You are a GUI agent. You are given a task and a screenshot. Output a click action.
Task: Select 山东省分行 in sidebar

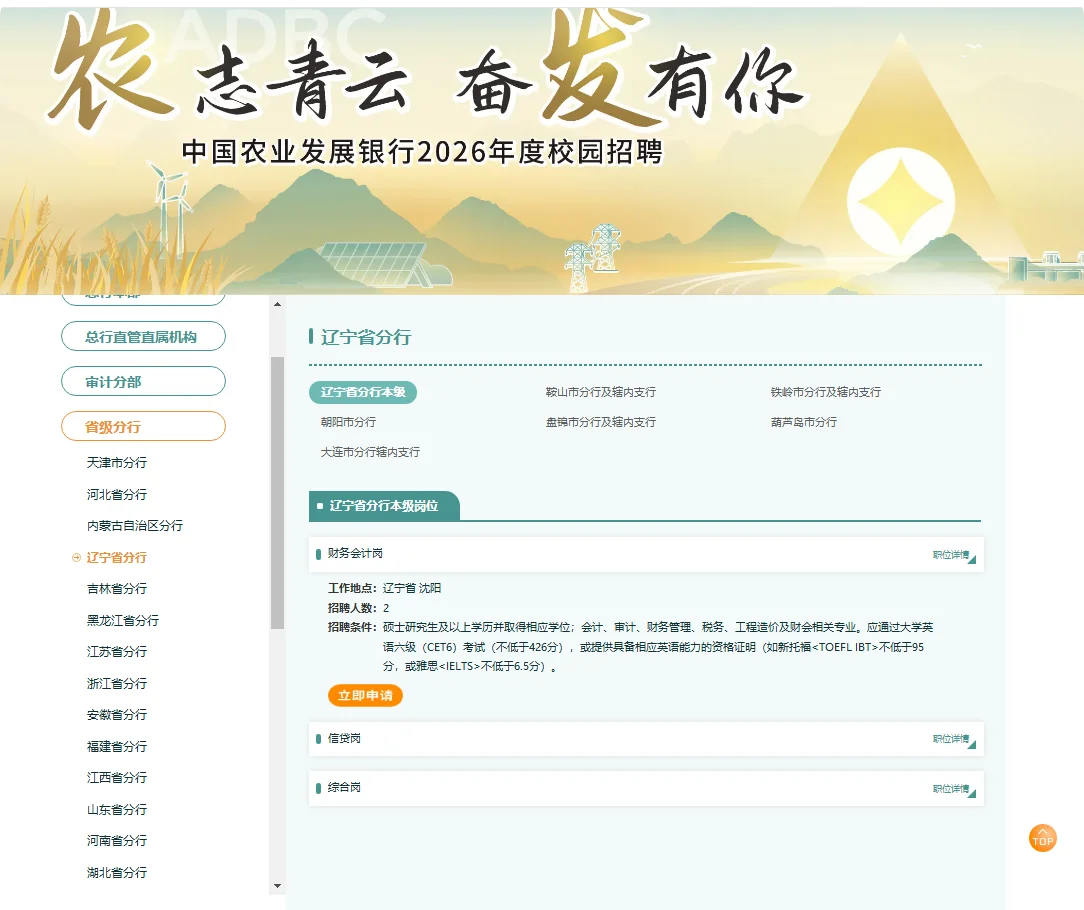click(117, 809)
